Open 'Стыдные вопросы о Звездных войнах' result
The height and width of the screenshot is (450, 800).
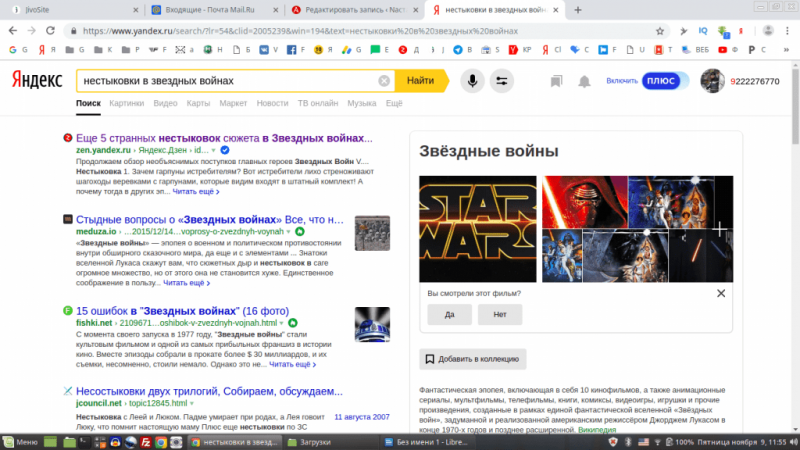coord(210,219)
